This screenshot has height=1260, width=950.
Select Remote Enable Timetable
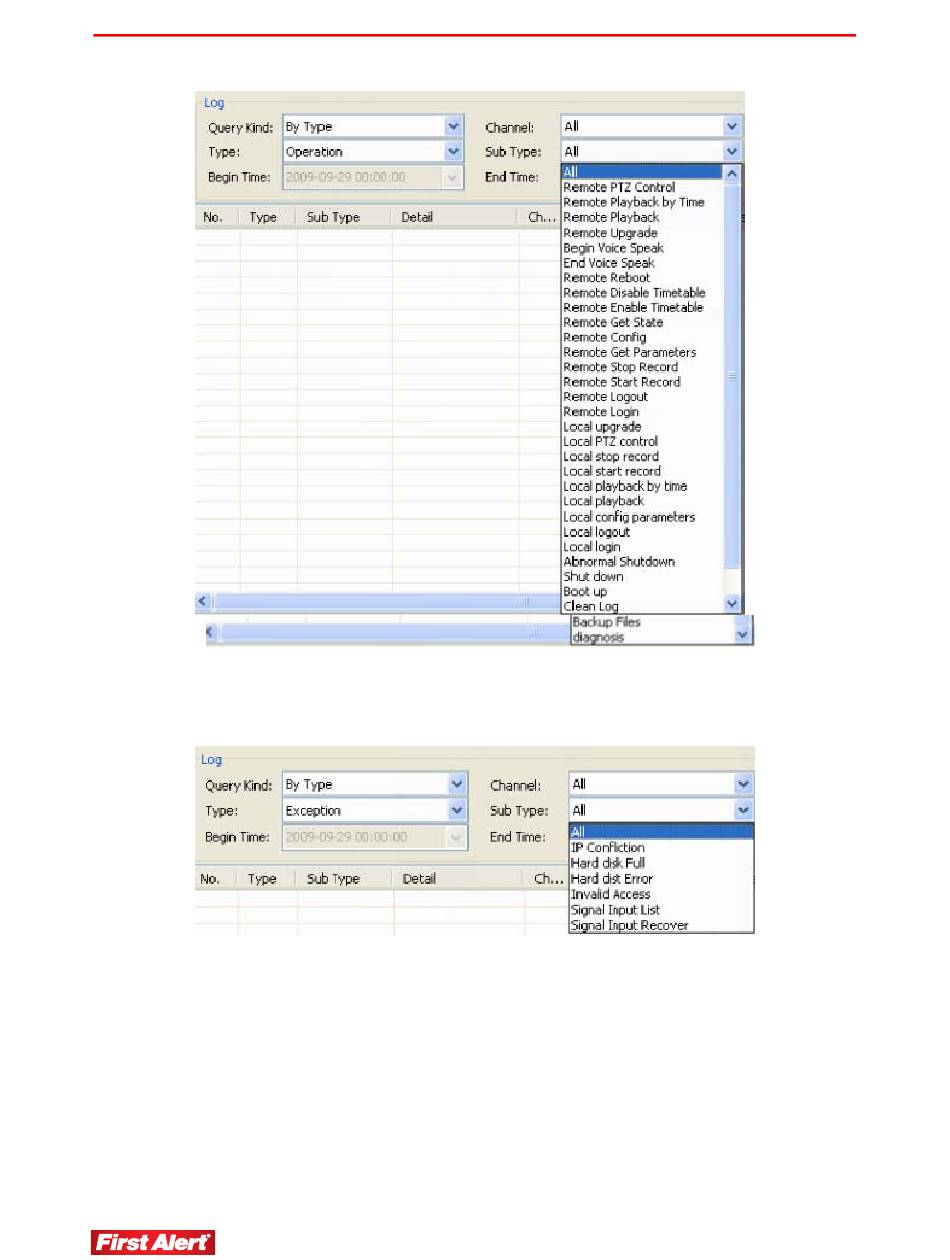[x=633, y=307]
